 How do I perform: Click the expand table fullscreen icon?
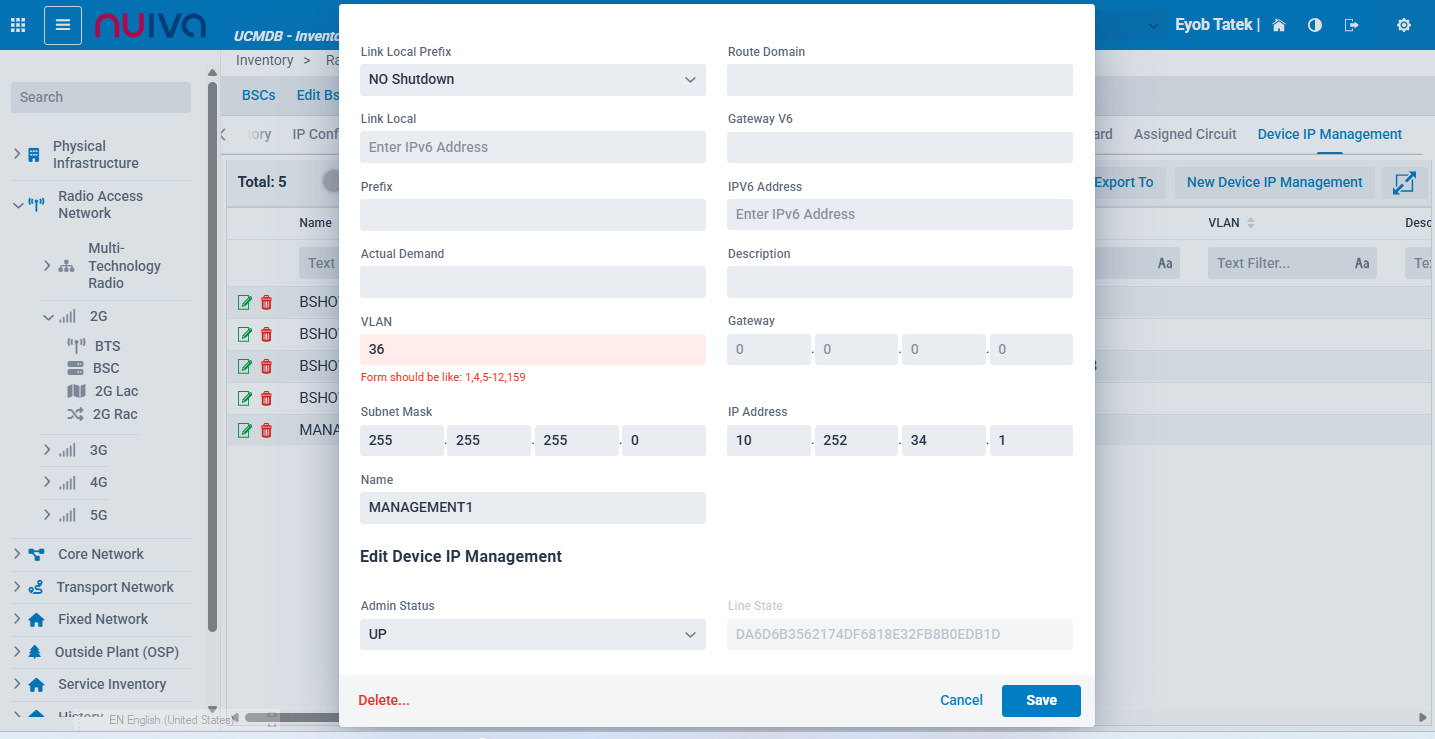[1404, 183]
